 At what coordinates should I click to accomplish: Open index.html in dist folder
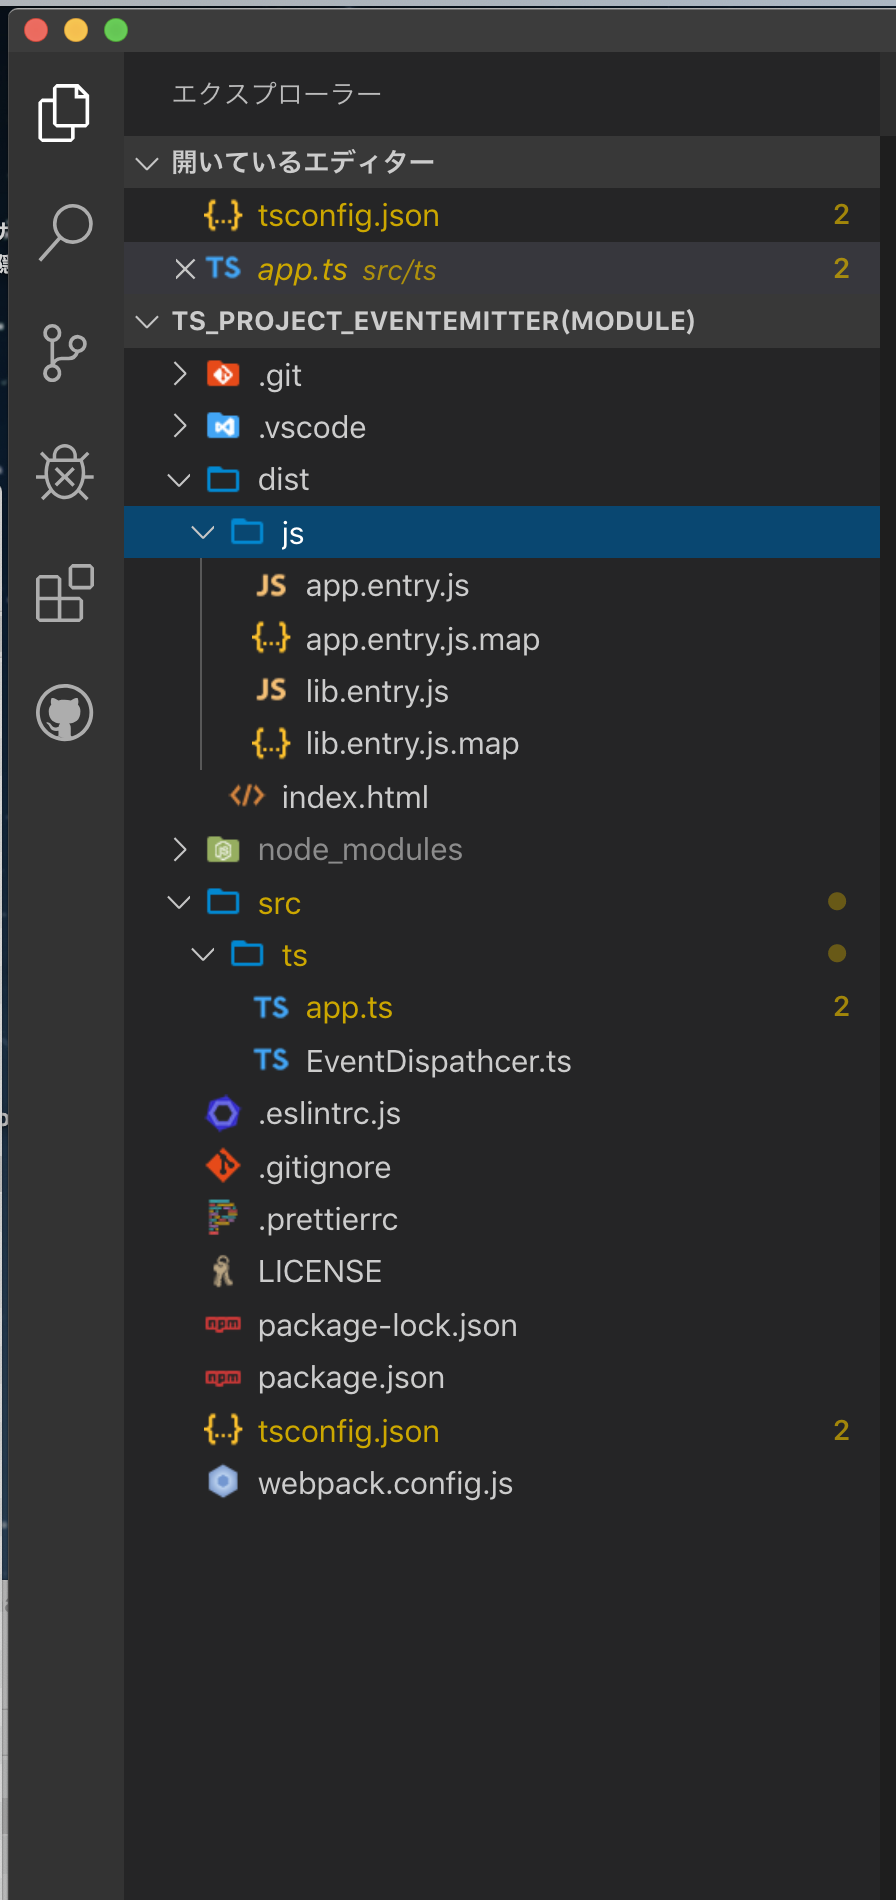pos(355,797)
